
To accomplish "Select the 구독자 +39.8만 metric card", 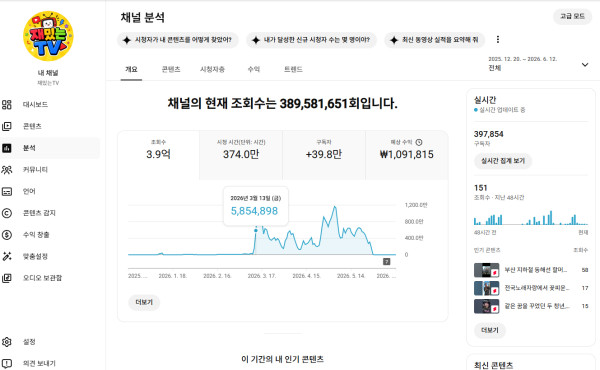I will [x=324, y=155].
